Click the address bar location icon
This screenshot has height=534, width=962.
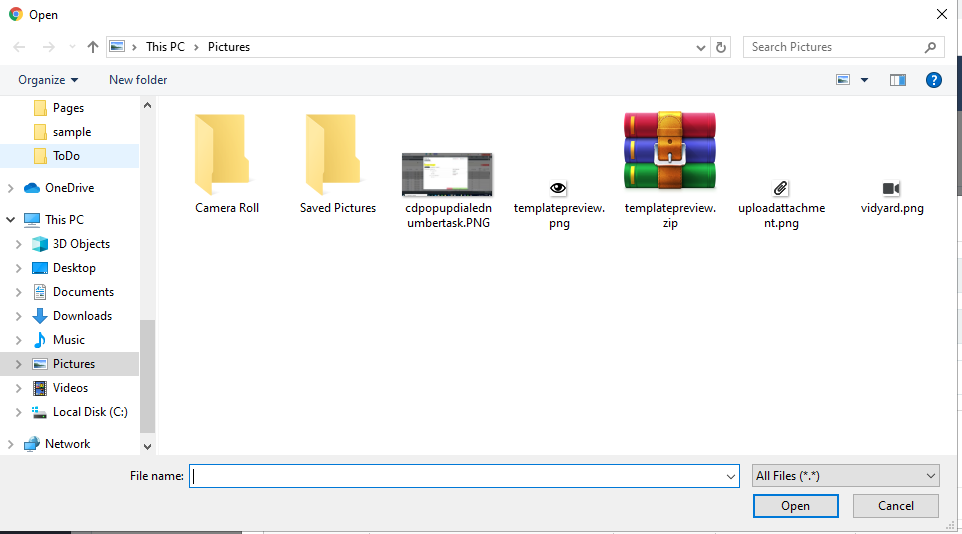[x=117, y=47]
